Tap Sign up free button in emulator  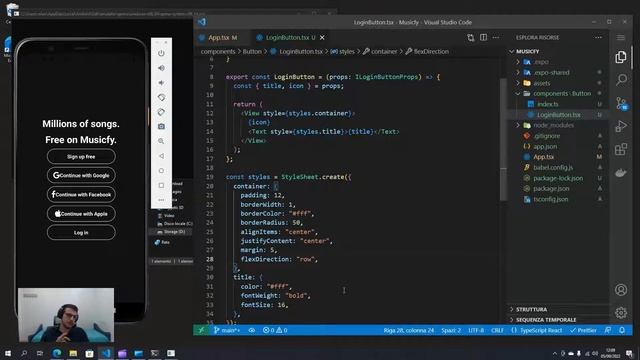click(x=81, y=156)
